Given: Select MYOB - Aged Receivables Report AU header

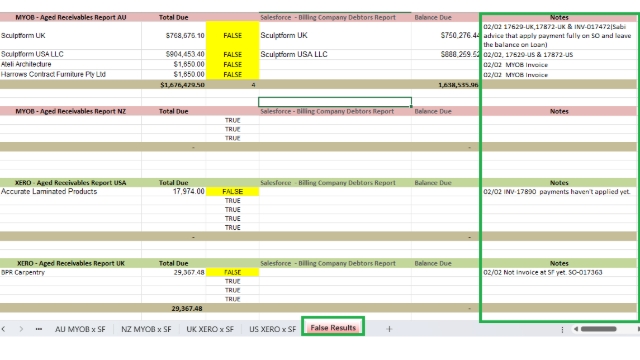Looking at the screenshot, I should tap(71, 18).
